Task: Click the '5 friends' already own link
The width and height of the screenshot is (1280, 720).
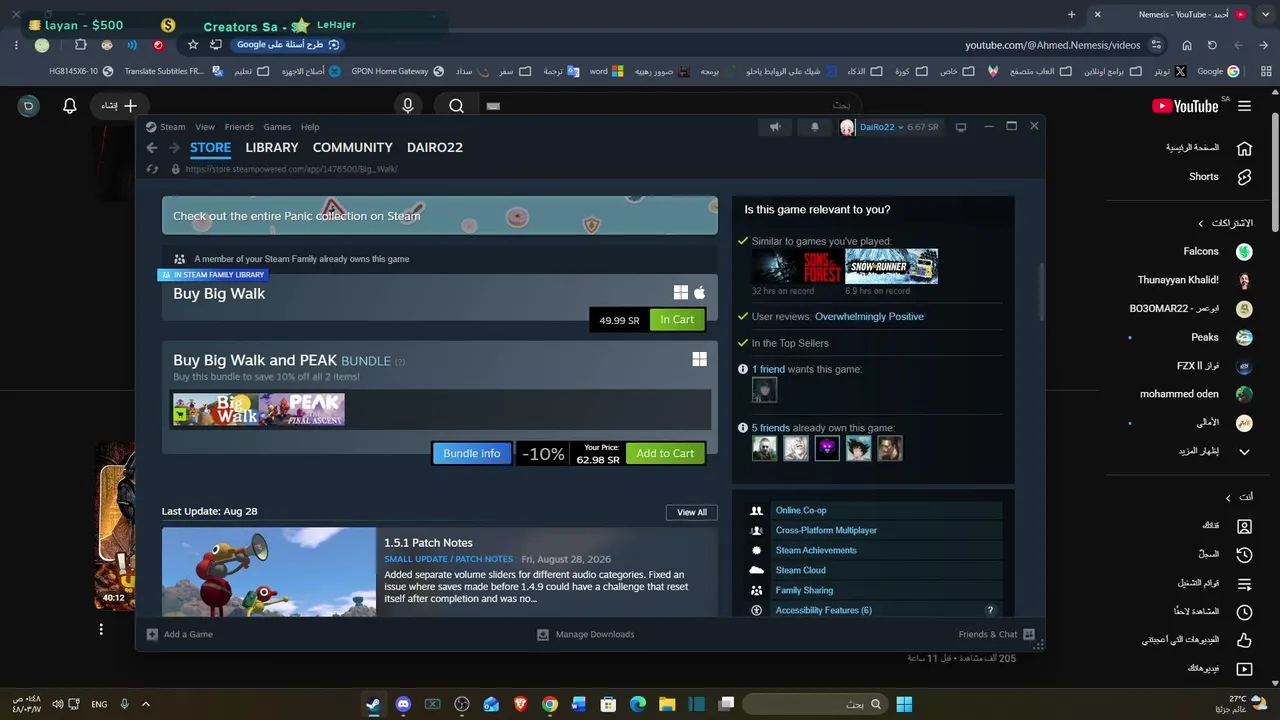Action: (771, 428)
